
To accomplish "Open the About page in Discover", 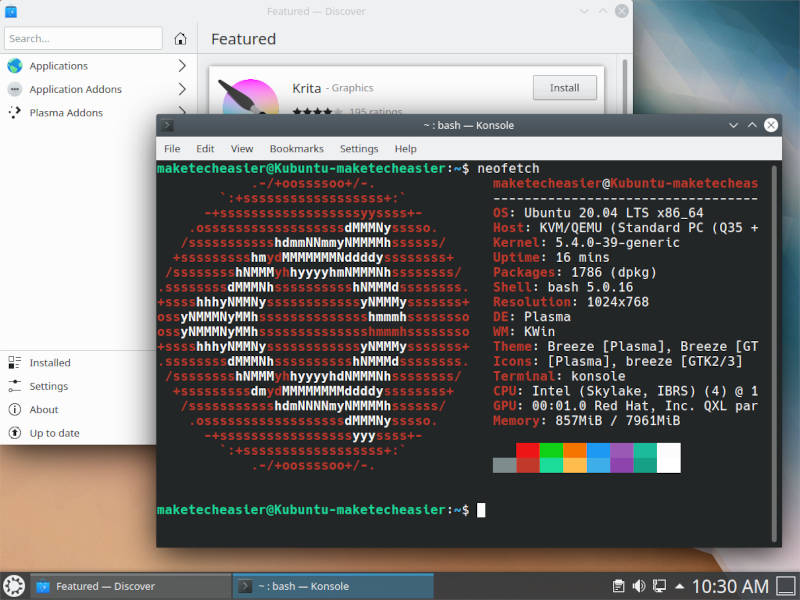I will 40,409.
